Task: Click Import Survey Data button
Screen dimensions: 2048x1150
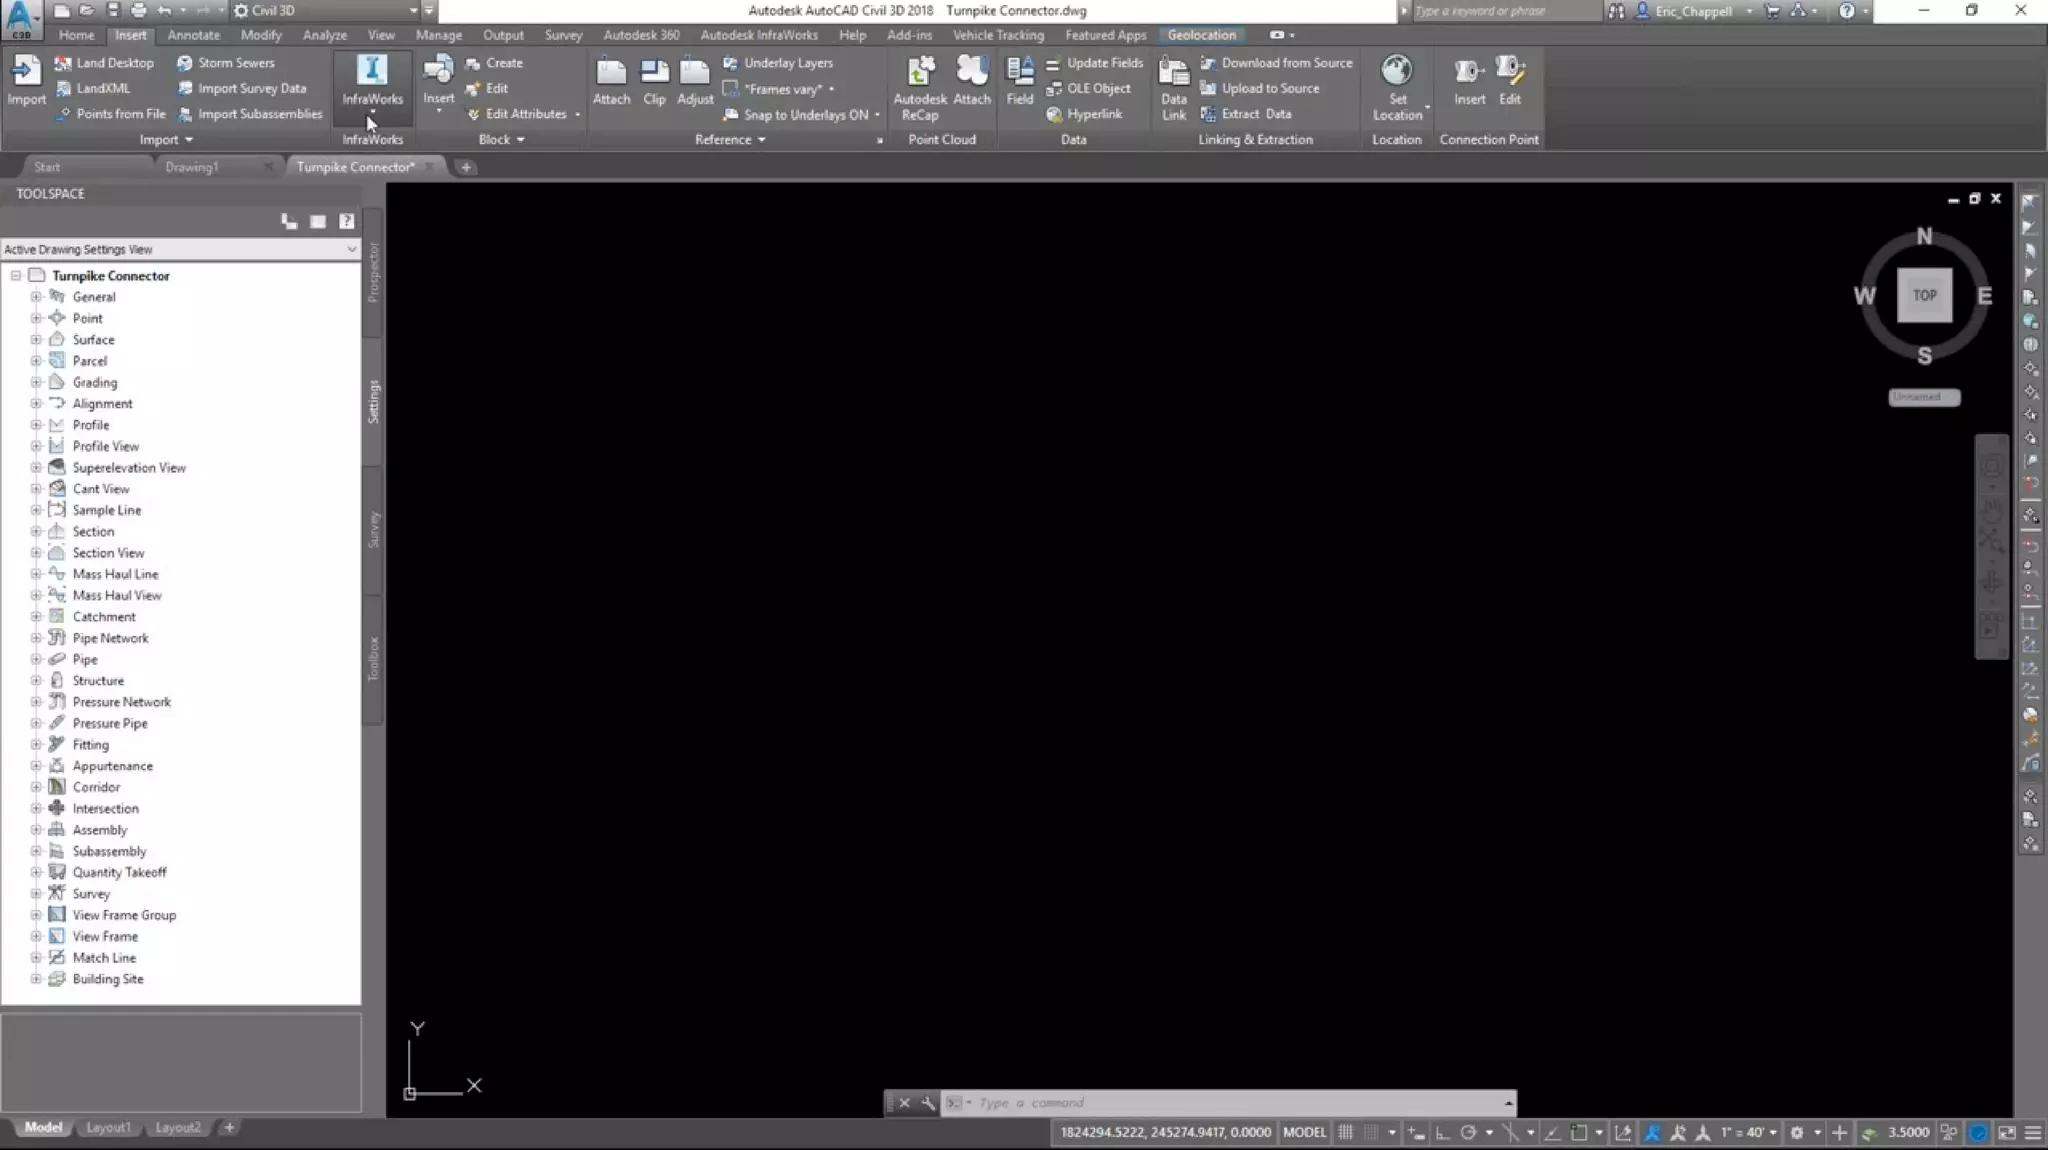Action: [x=251, y=88]
